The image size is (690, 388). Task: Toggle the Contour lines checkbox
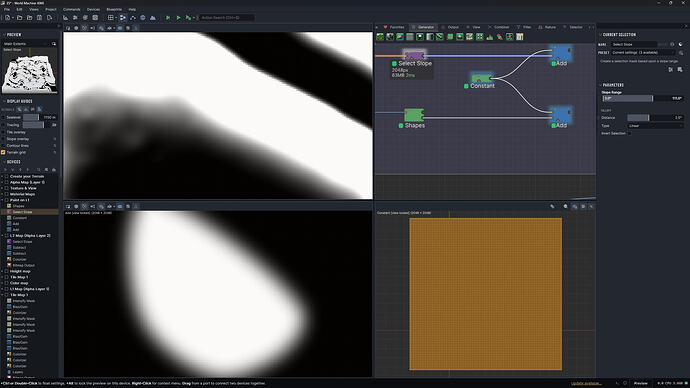[x=4, y=146]
